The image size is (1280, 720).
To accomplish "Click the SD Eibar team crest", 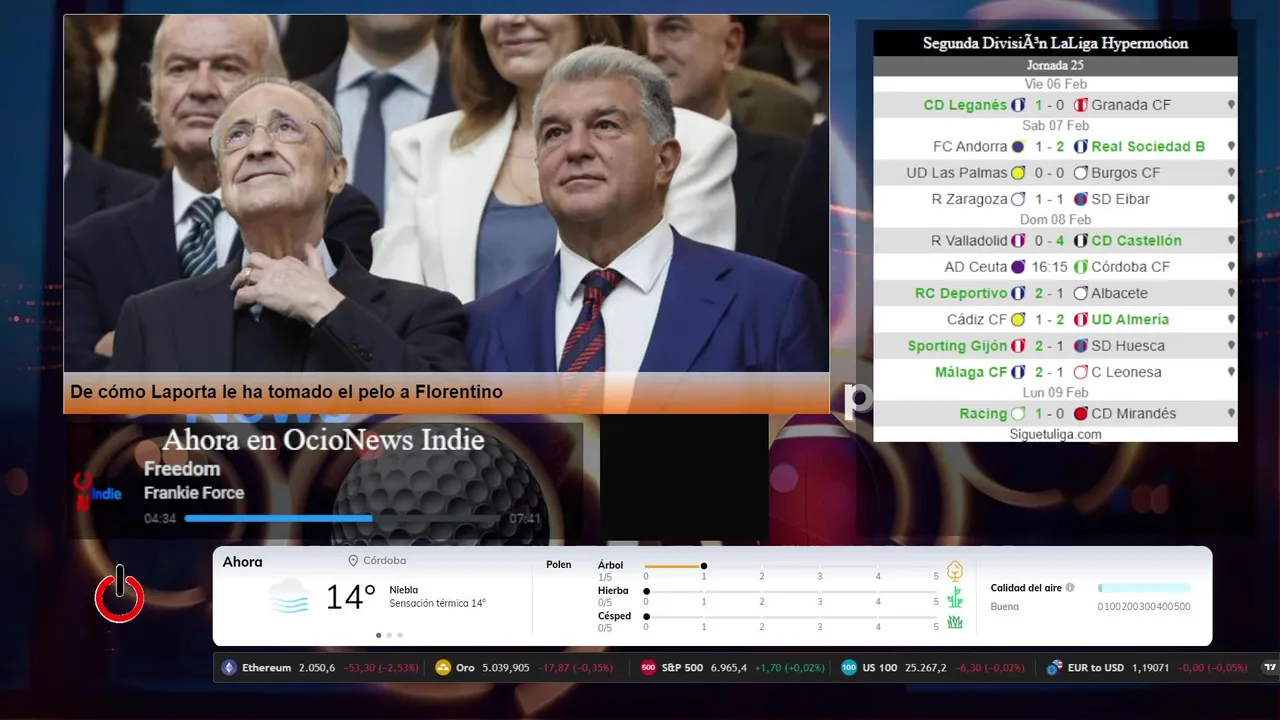I will click(x=1080, y=199).
